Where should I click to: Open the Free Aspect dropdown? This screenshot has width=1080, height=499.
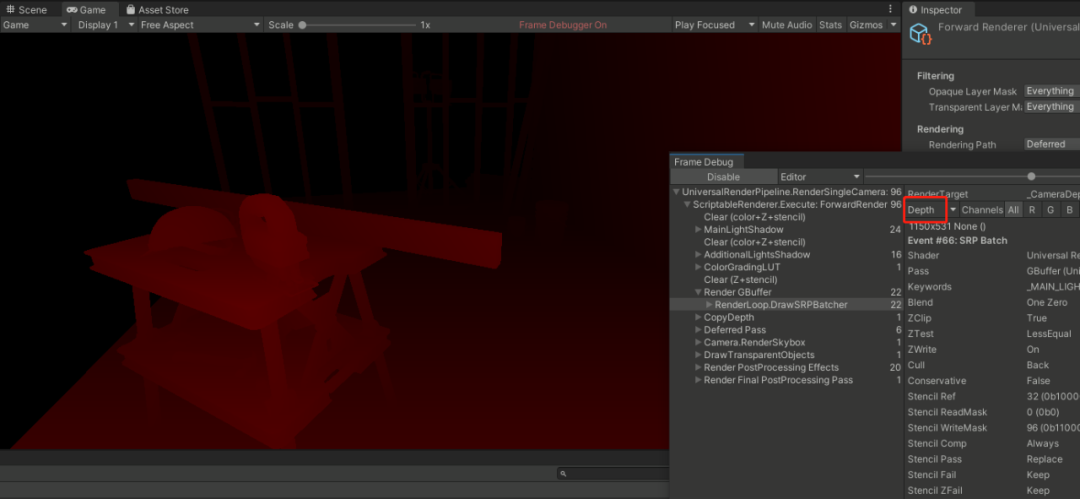pyautogui.click(x=199, y=25)
